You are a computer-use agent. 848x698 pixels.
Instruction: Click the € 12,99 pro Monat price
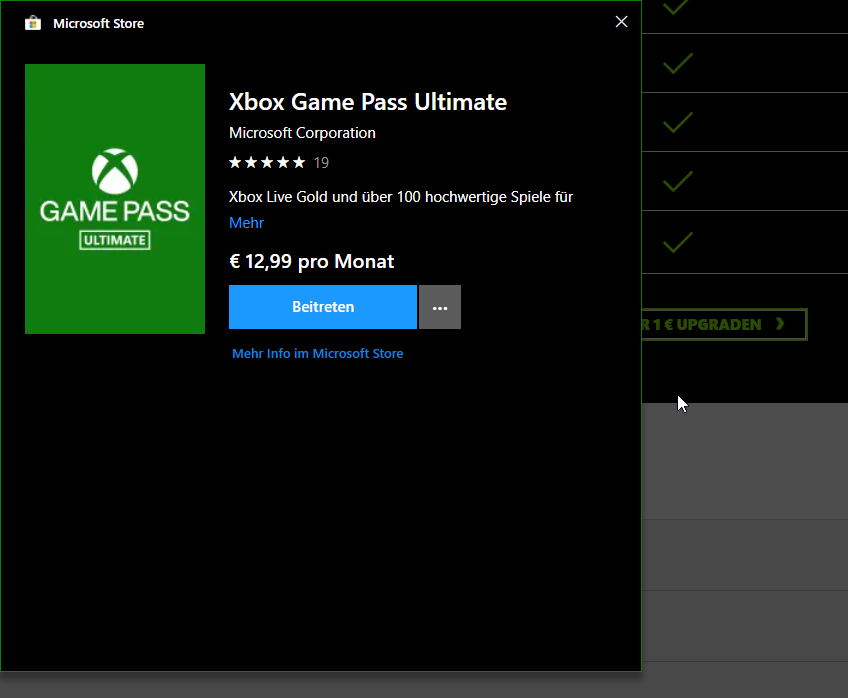pyautogui.click(x=312, y=262)
